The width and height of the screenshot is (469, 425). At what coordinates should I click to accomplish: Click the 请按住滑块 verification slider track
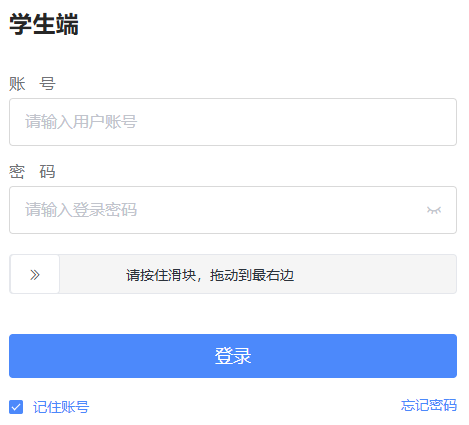pyautogui.click(x=233, y=274)
